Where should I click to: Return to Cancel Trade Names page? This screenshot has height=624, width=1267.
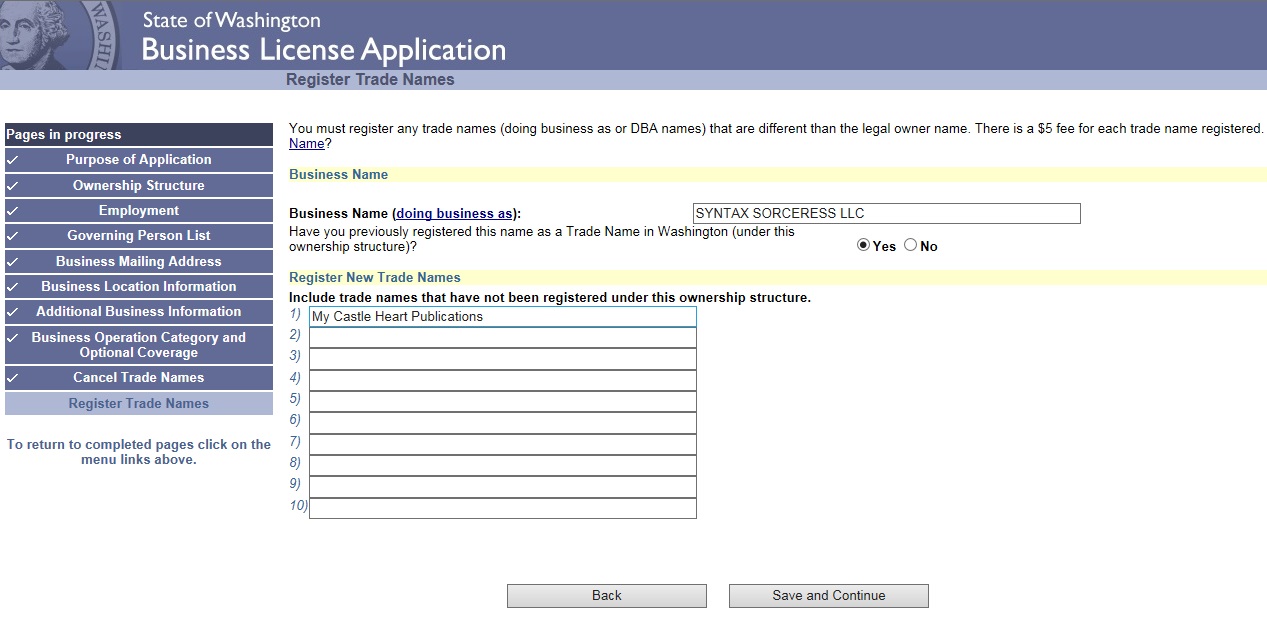(x=139, y=378)
